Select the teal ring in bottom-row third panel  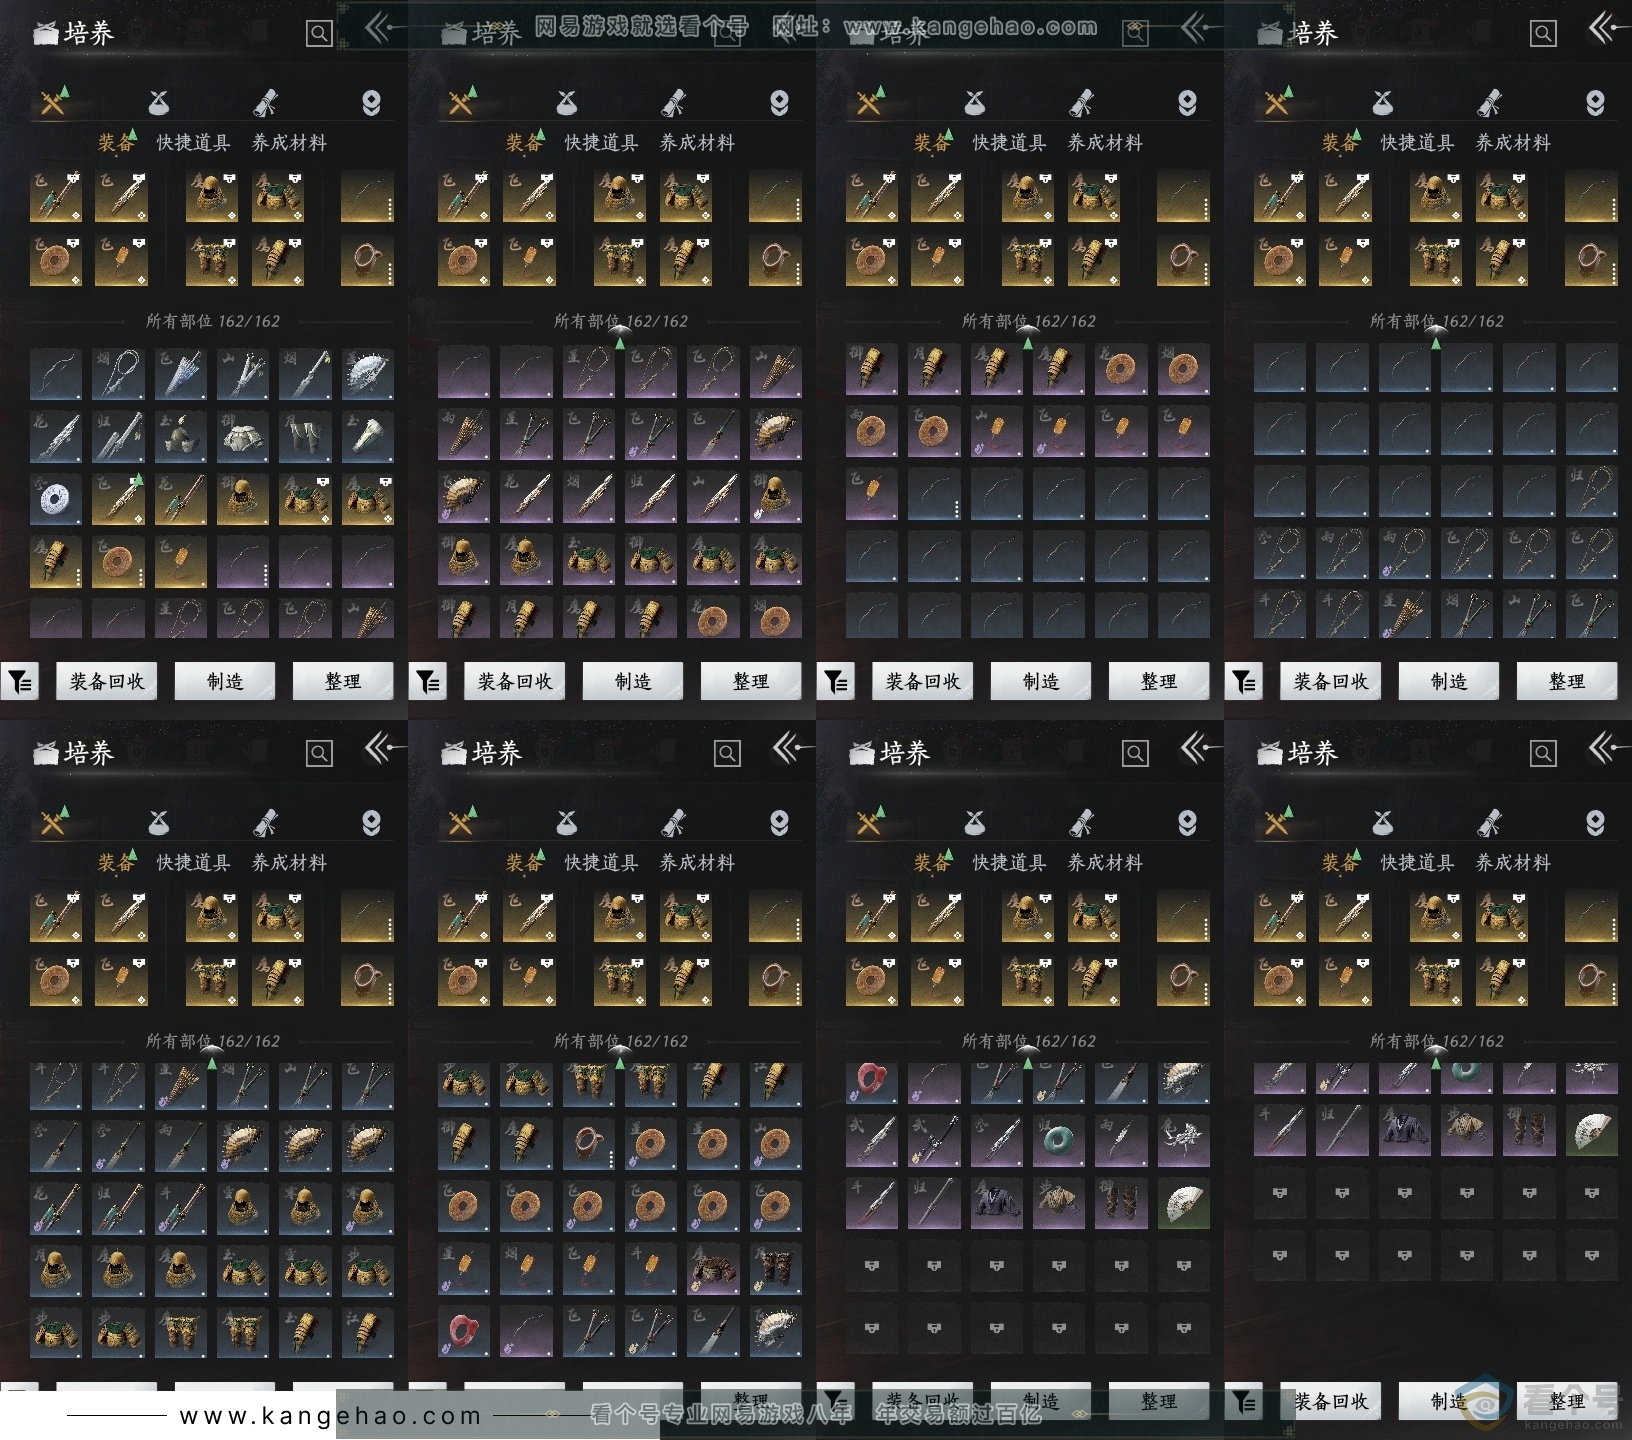[x=1059, y=1141]
